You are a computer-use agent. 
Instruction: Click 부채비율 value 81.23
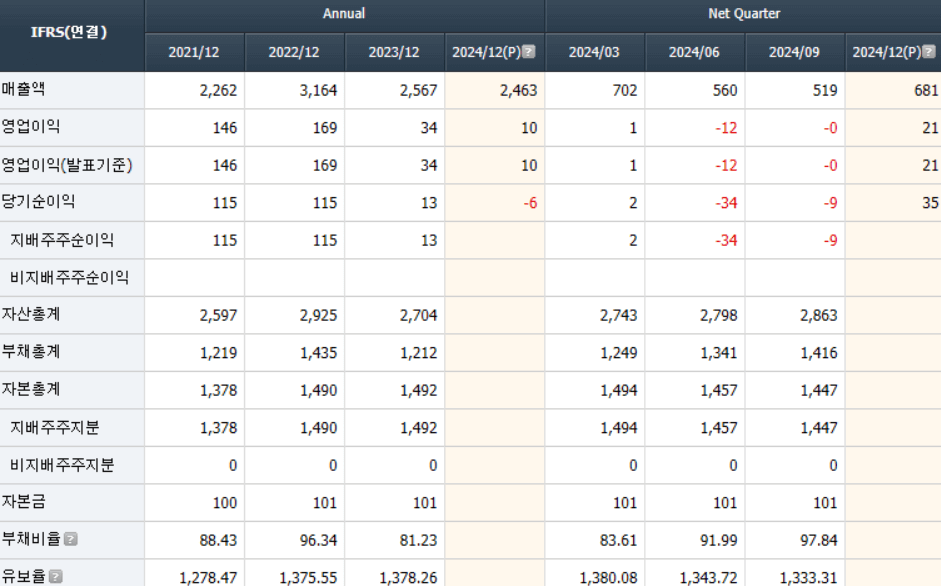click(419, 540)
